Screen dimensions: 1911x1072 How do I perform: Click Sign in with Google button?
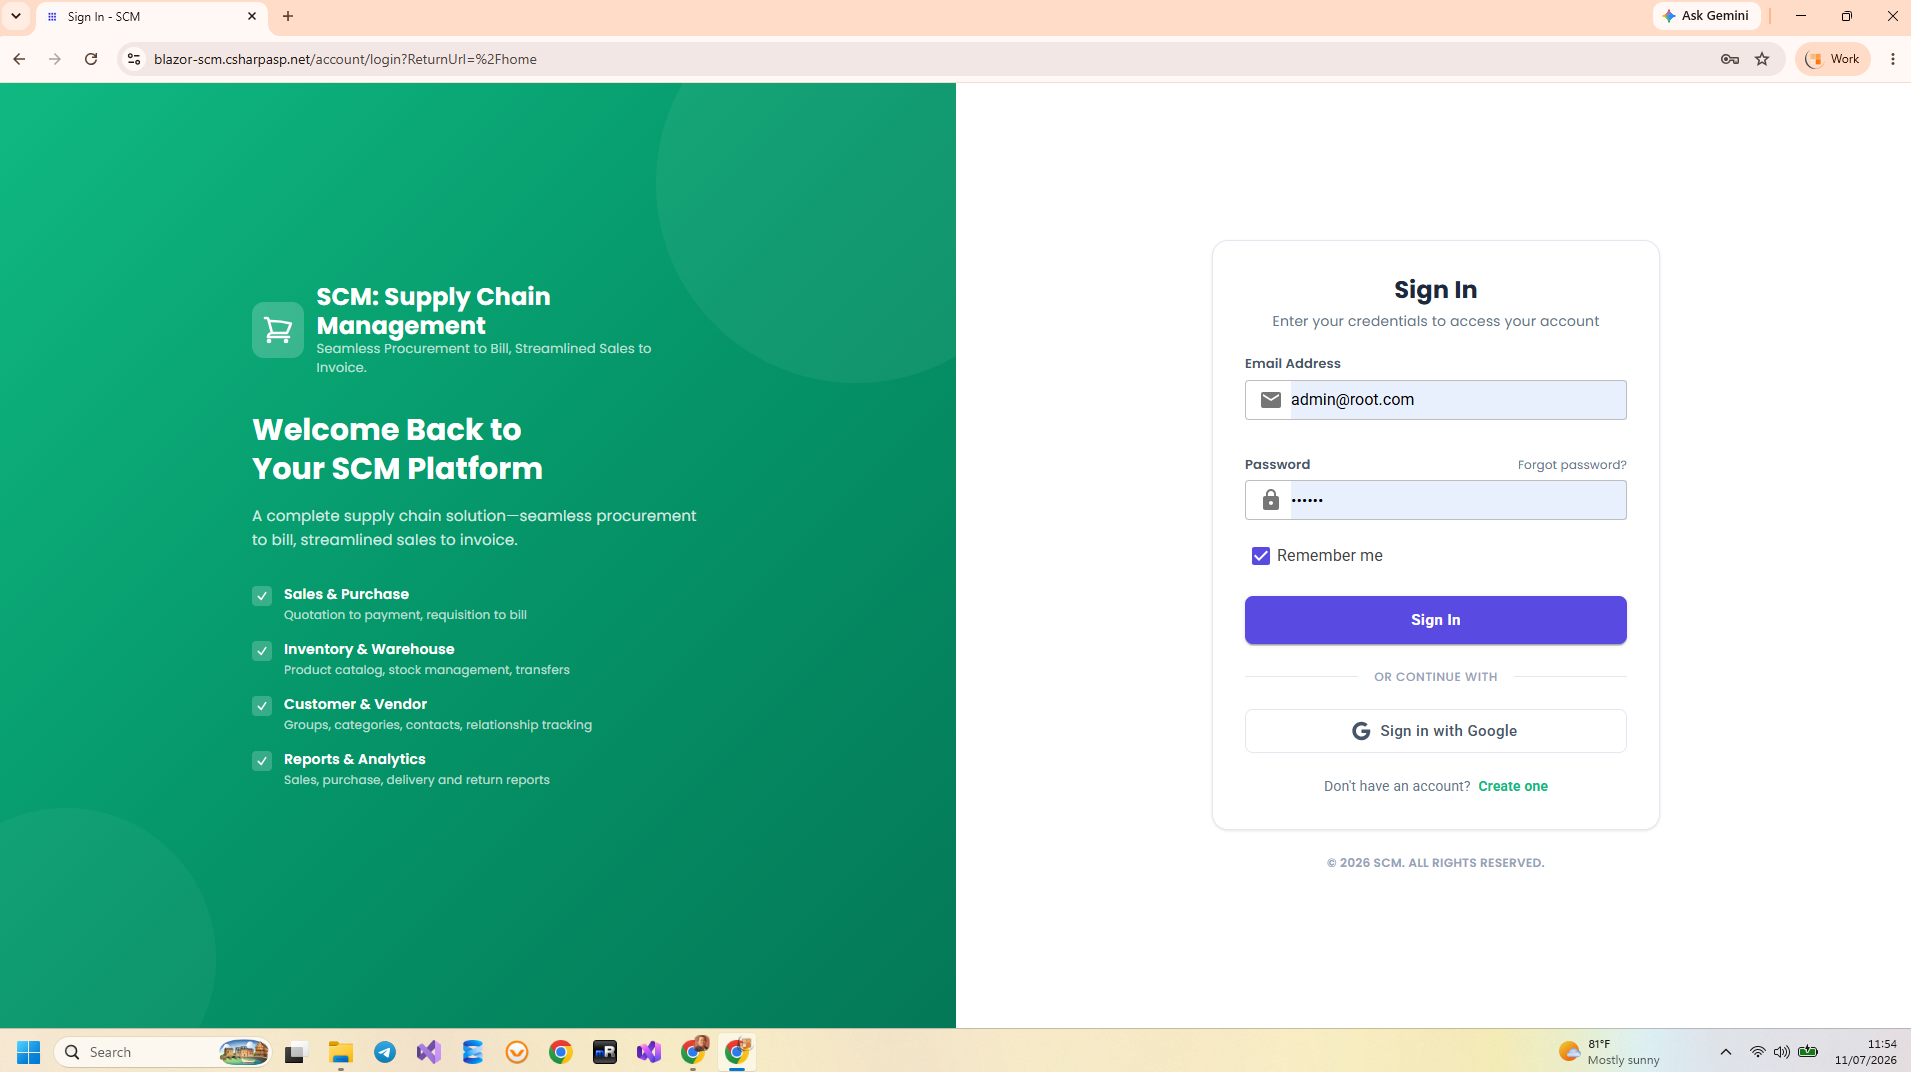1435,731
